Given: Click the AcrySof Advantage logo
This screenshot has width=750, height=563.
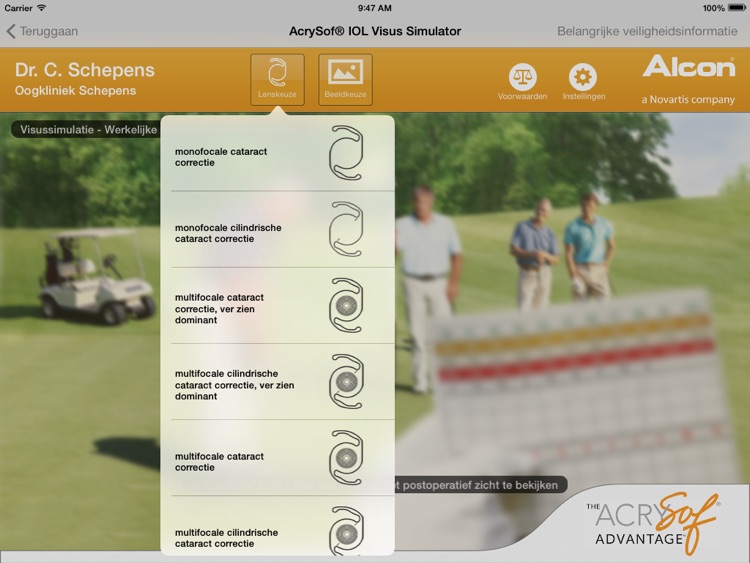Looking at the screenshot, I should click(x=654, y=524).
